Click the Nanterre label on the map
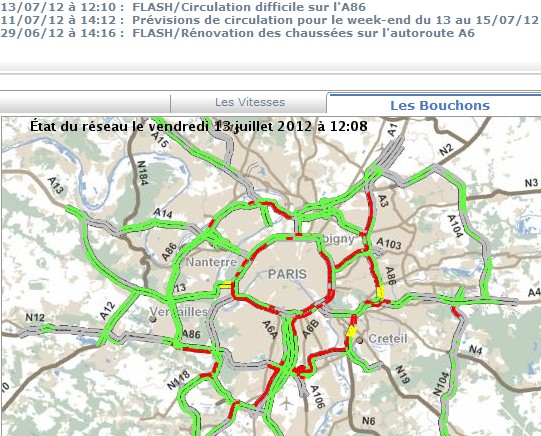541x436 pixels. pyautogui.click(x=211, y=262)
